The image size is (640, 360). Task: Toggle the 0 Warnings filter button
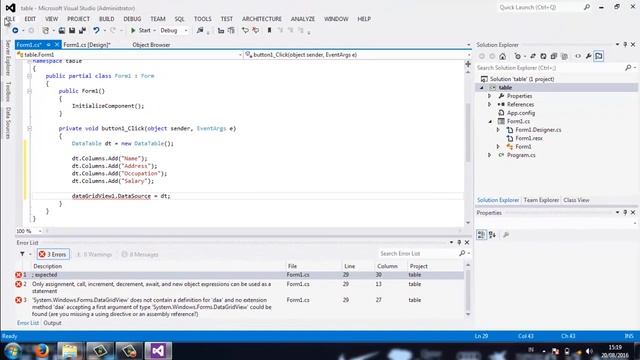point(94,254)
